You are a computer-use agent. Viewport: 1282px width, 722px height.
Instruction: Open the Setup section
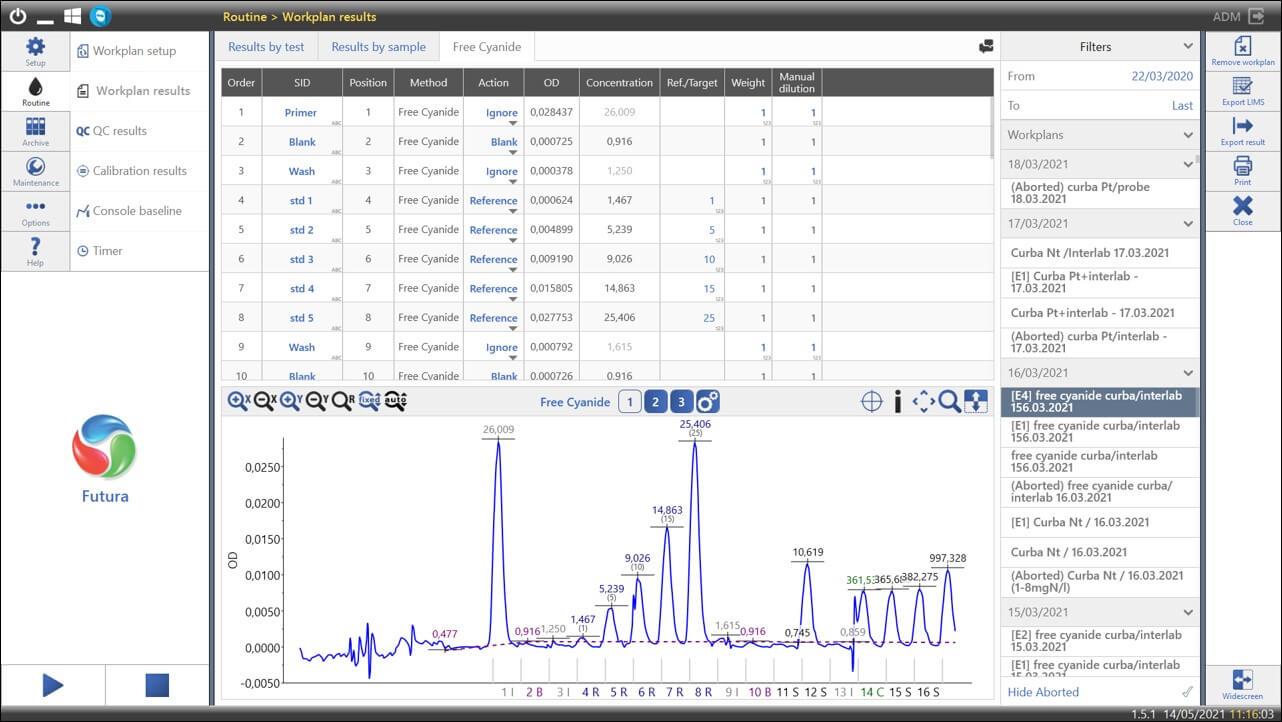(35, 51)
